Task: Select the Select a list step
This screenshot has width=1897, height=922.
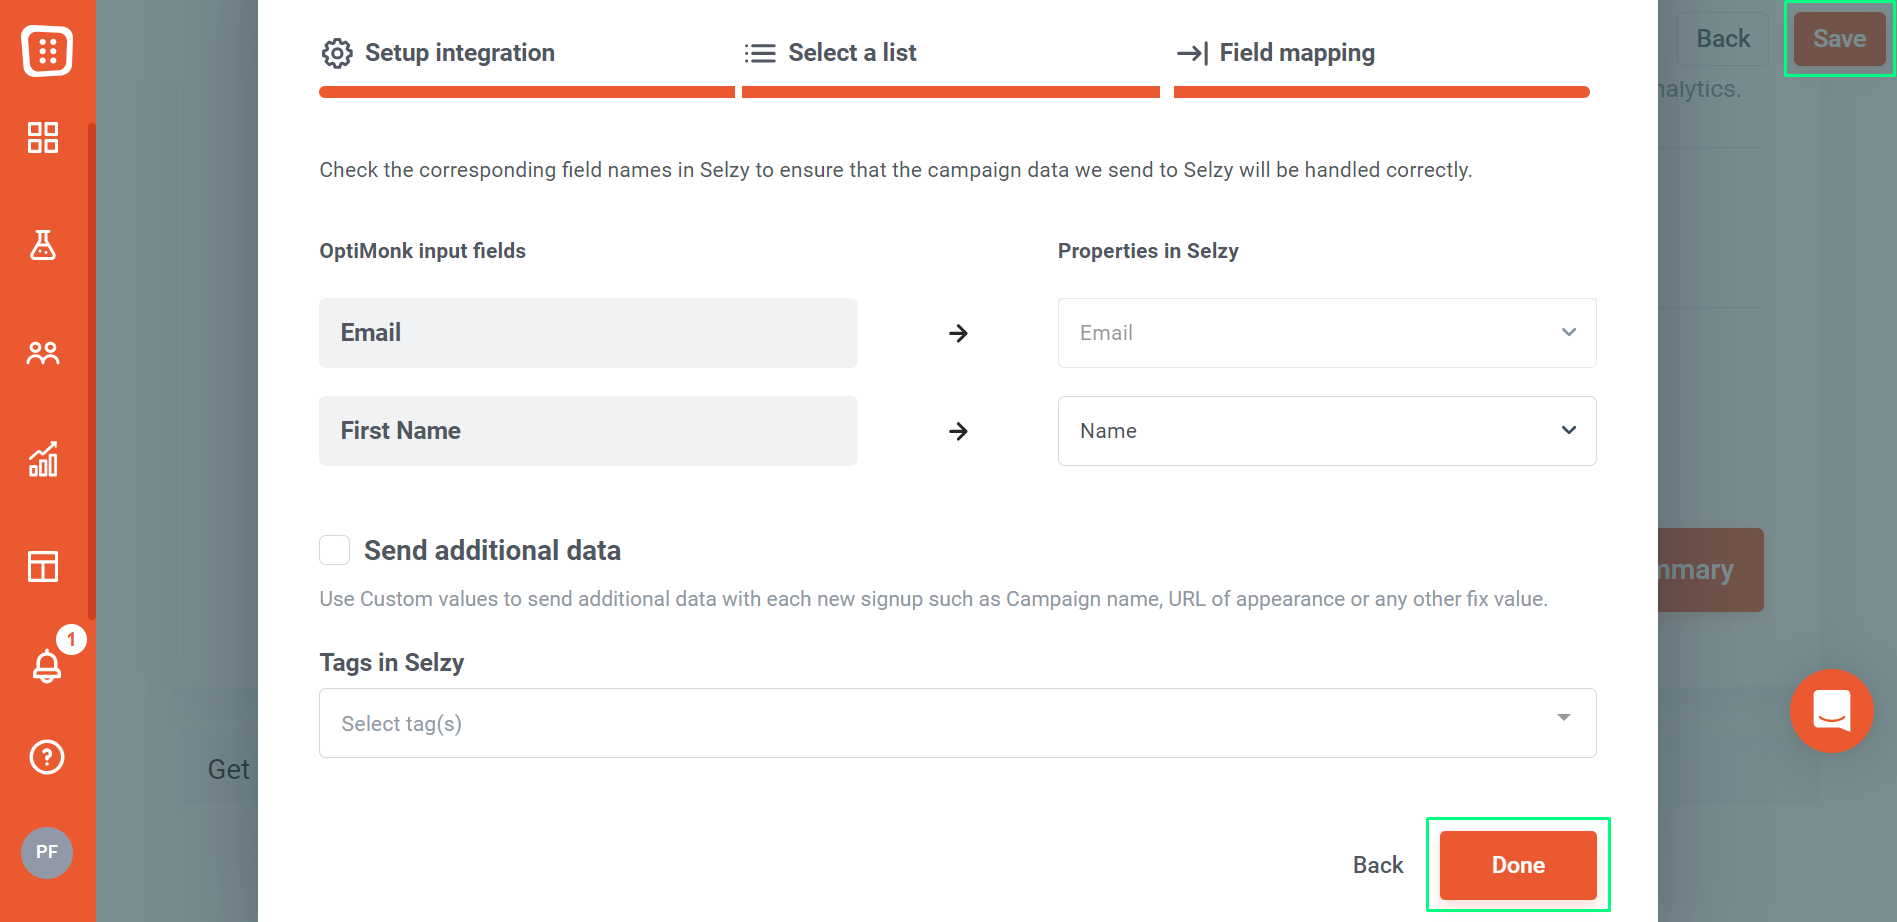Action: pyautogui.click(x=830, y=53)
